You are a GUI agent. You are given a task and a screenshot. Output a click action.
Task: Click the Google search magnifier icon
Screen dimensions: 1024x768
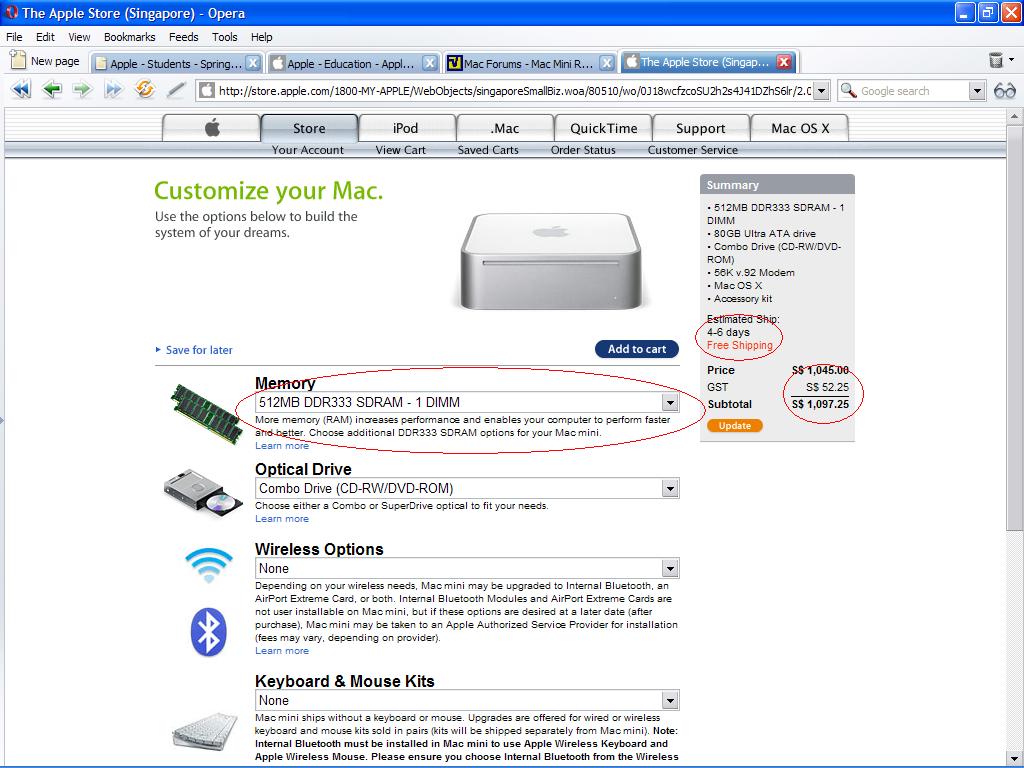(848, 90)
